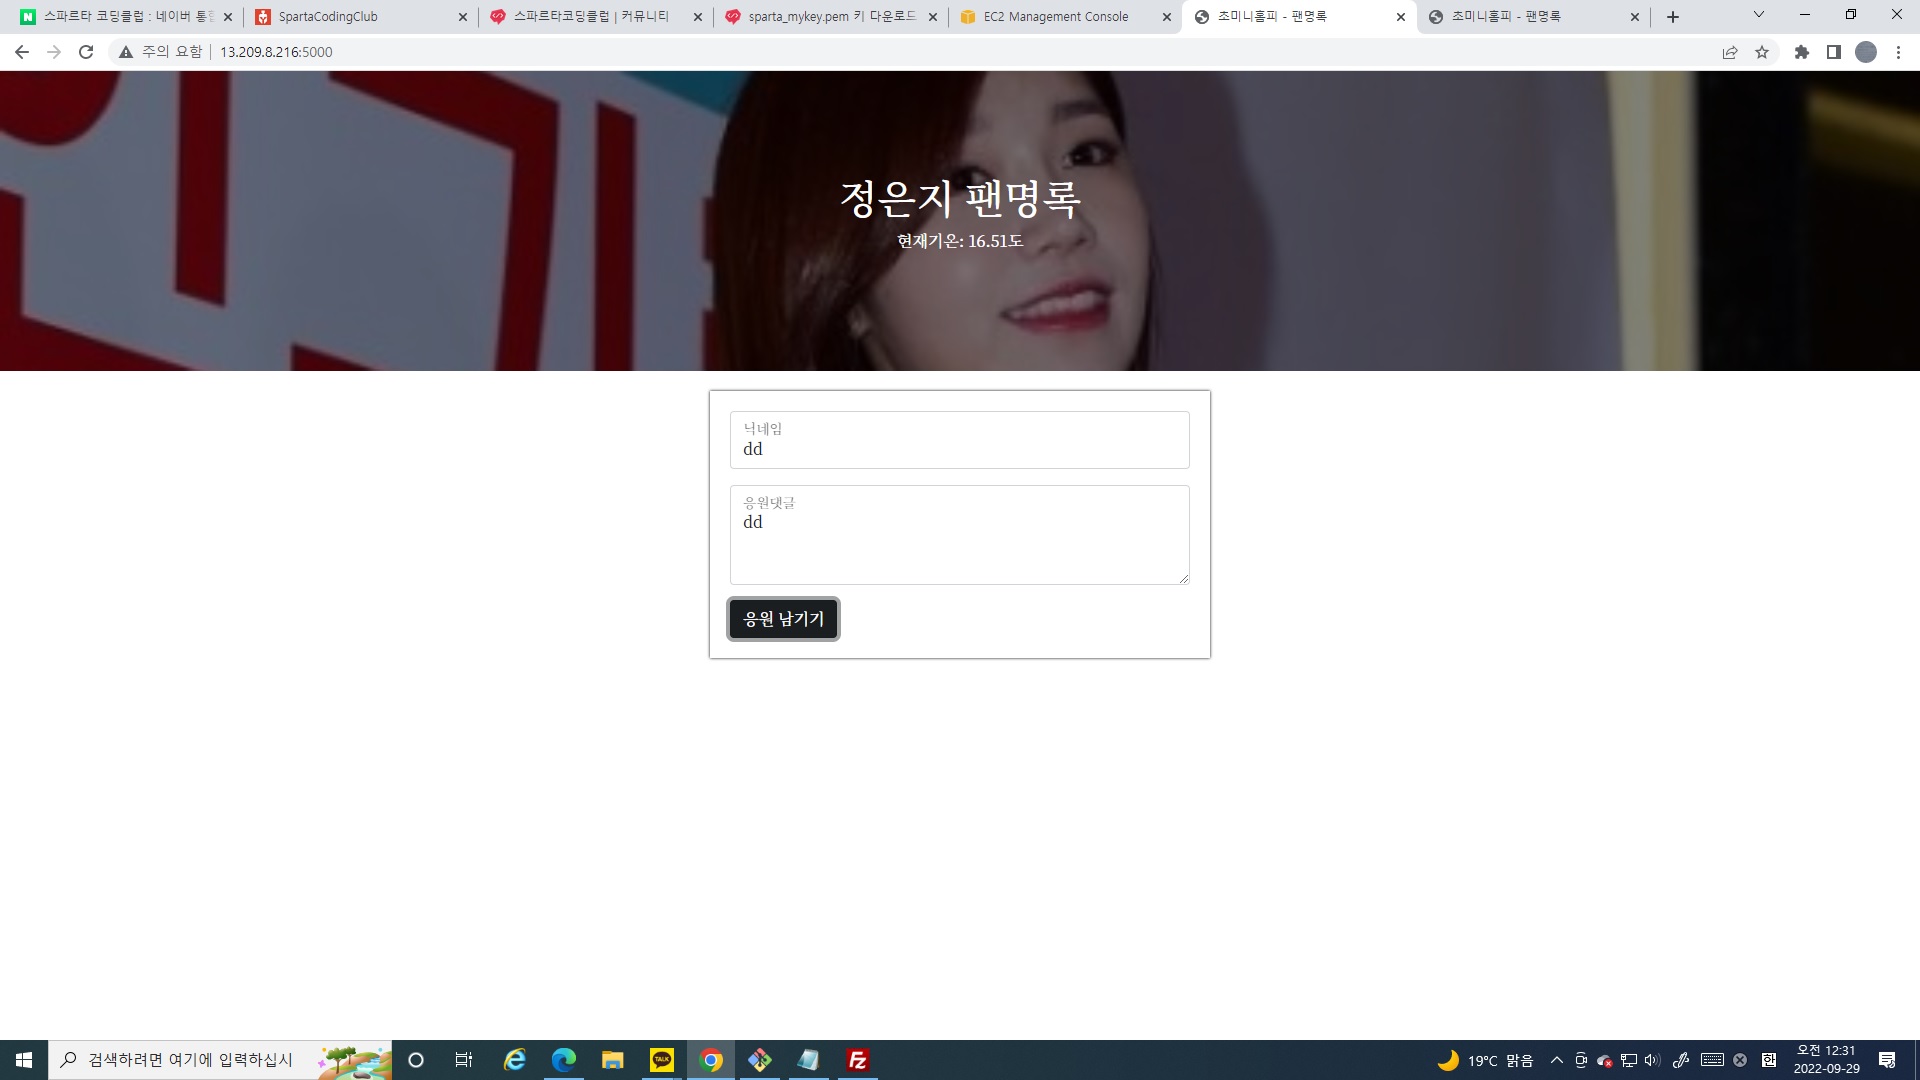Close the EC2 Management Console tab
Screen dimensions: 1920x1080
(1167, 17)
